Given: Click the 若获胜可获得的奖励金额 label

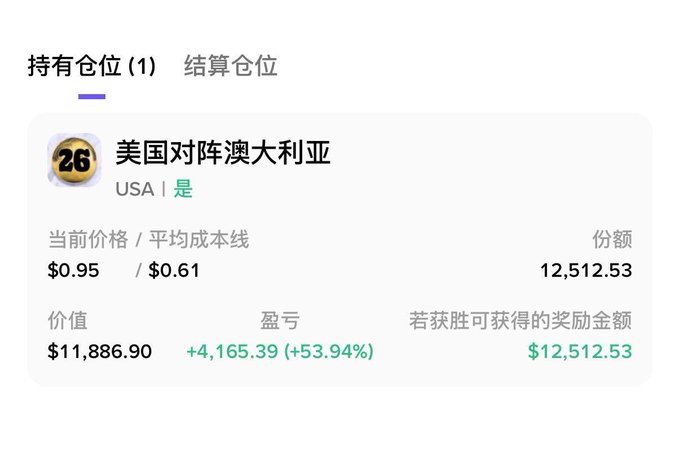Looking at the screenshot, I should (520, 321).
